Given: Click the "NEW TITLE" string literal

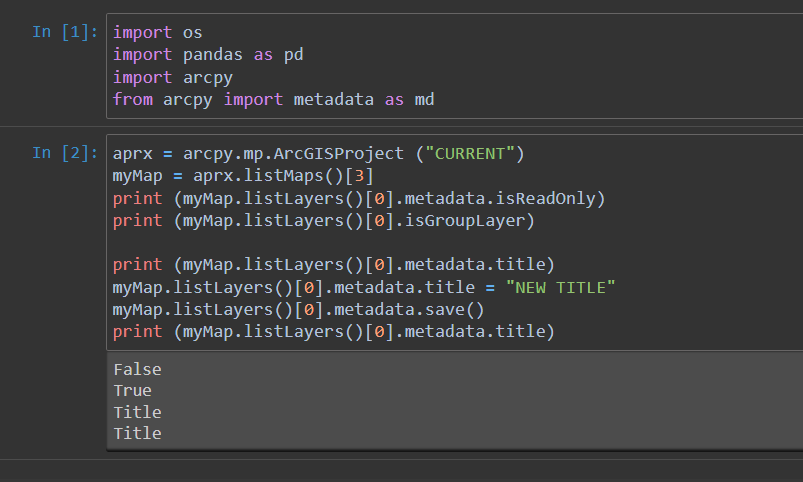Looking at the screenshot, I should point(560,287).
